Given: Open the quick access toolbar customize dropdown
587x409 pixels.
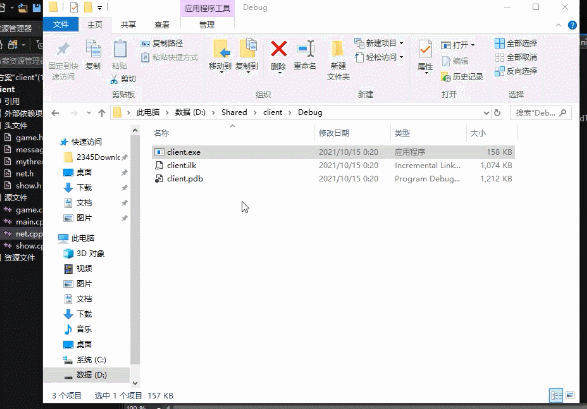Looking at the screenshot, I should [100, 7].
